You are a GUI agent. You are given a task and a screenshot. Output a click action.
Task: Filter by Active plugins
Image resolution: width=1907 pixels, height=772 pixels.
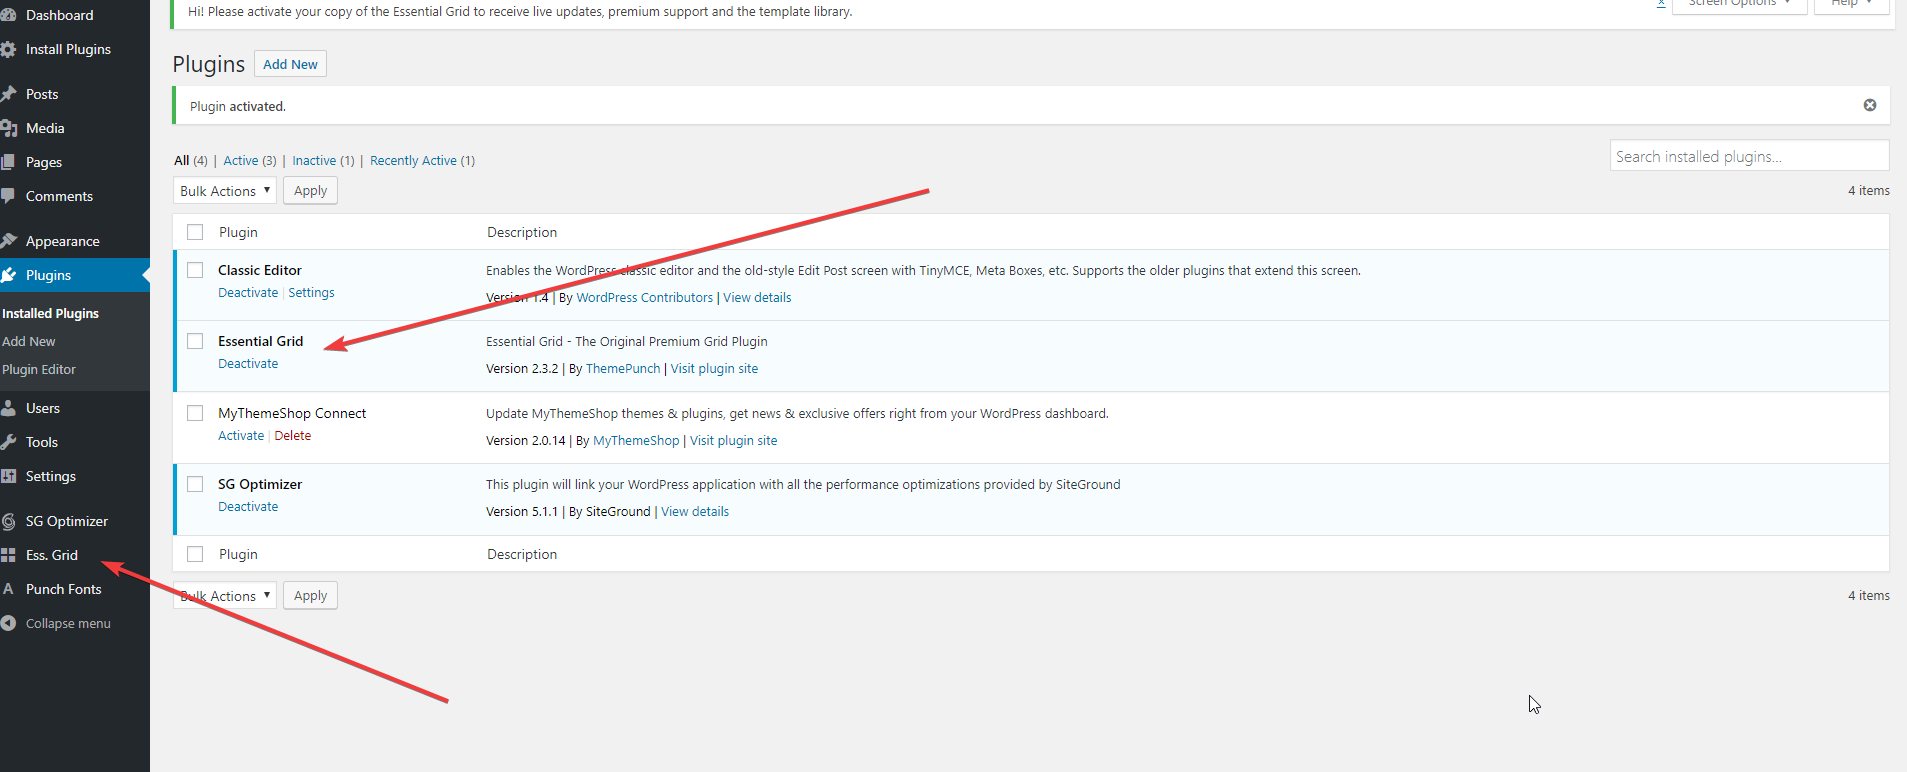click(250, 160)
